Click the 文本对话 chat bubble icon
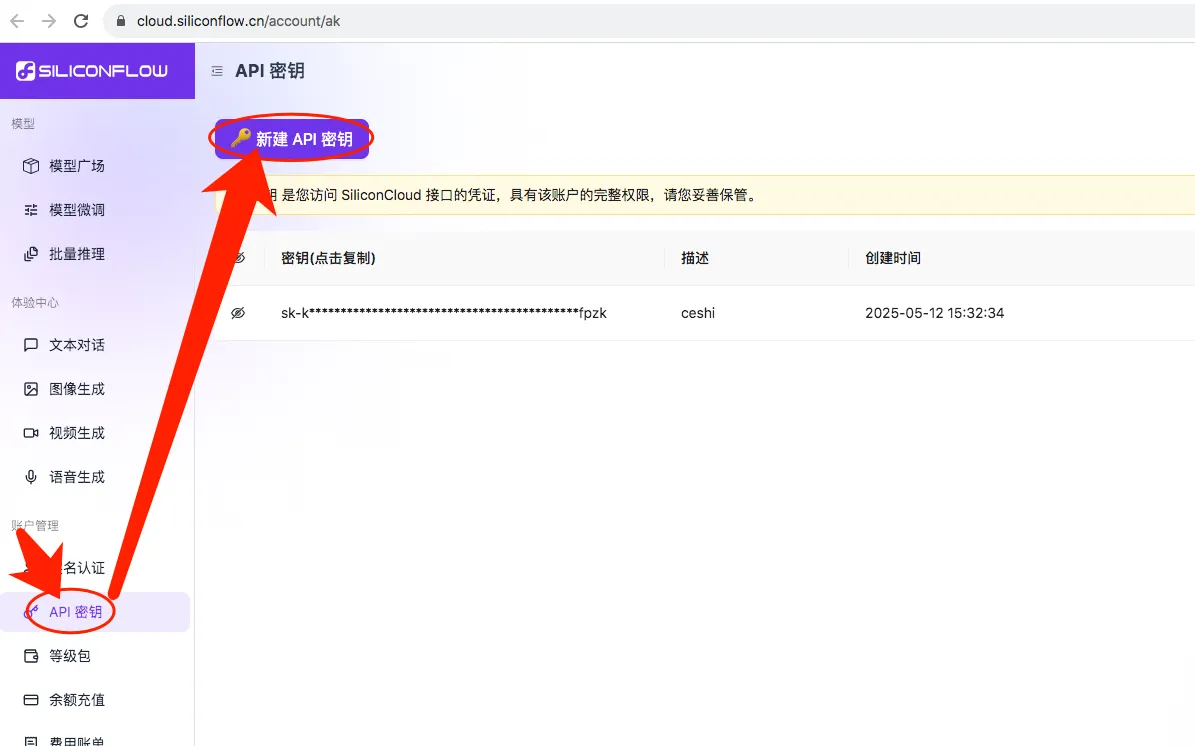Image resolution: width=1195 pixels, height=746 pixels. 30,345
